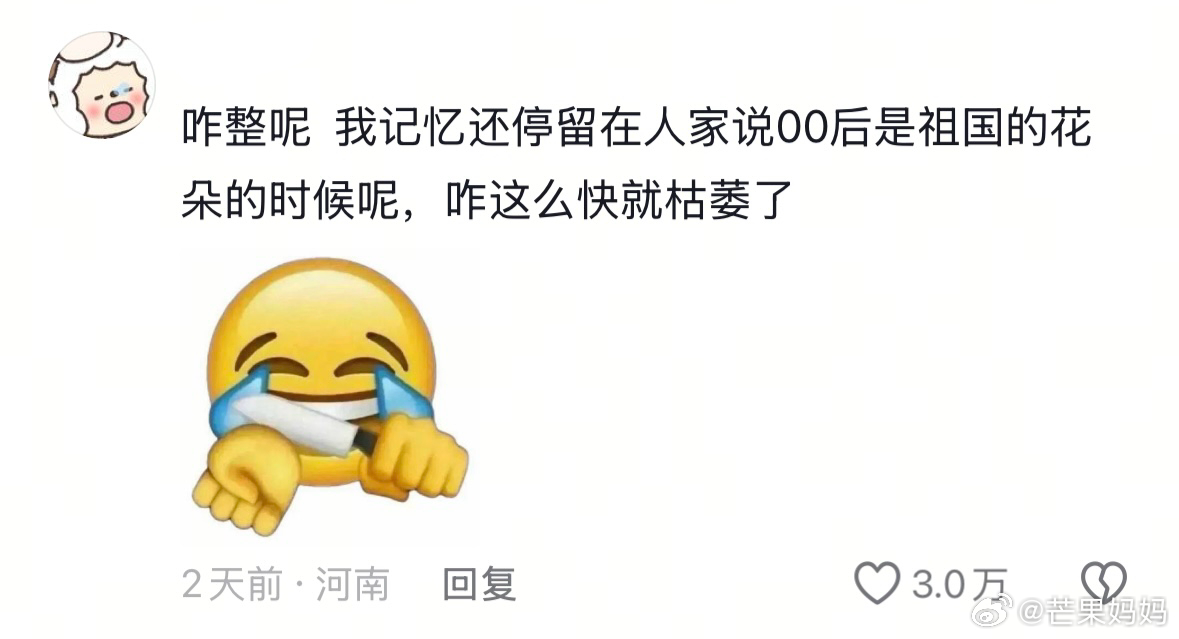Image resolution: width=1179 pixels, height=639 pixels.
Task: Click the text line ending 枯萎了
Action: click(488, 200)
